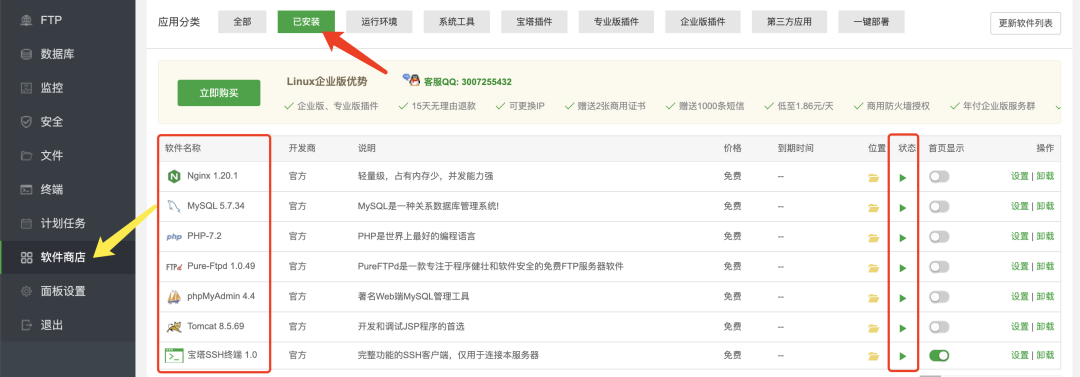
Task: Open the 监控 sidebar item
Action: tap(68, 88)
